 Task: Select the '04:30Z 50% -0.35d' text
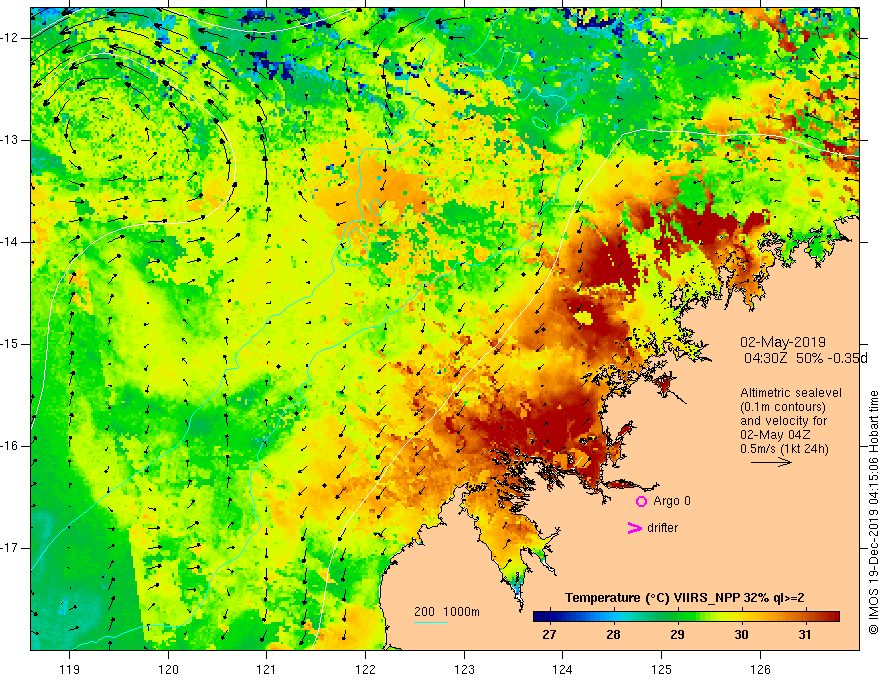806,359
